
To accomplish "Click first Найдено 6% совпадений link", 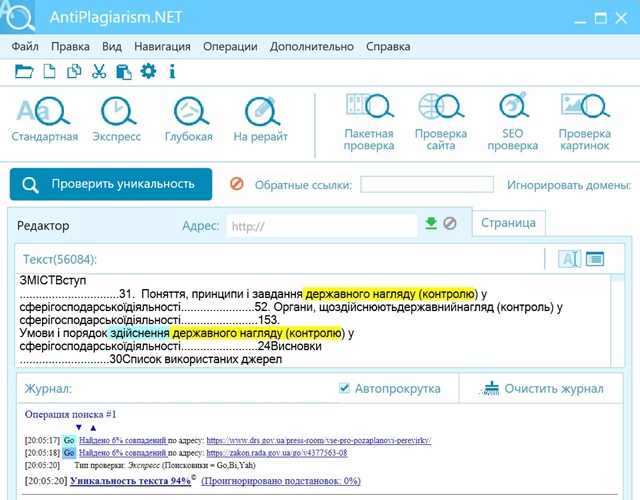I will [x=122, y=440].
